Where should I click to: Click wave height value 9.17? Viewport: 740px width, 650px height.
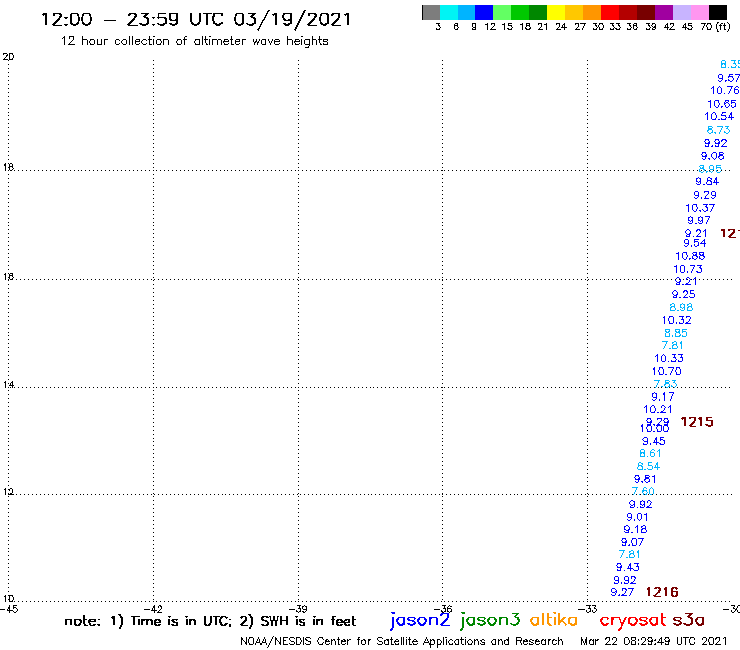[x=663, y=397]
